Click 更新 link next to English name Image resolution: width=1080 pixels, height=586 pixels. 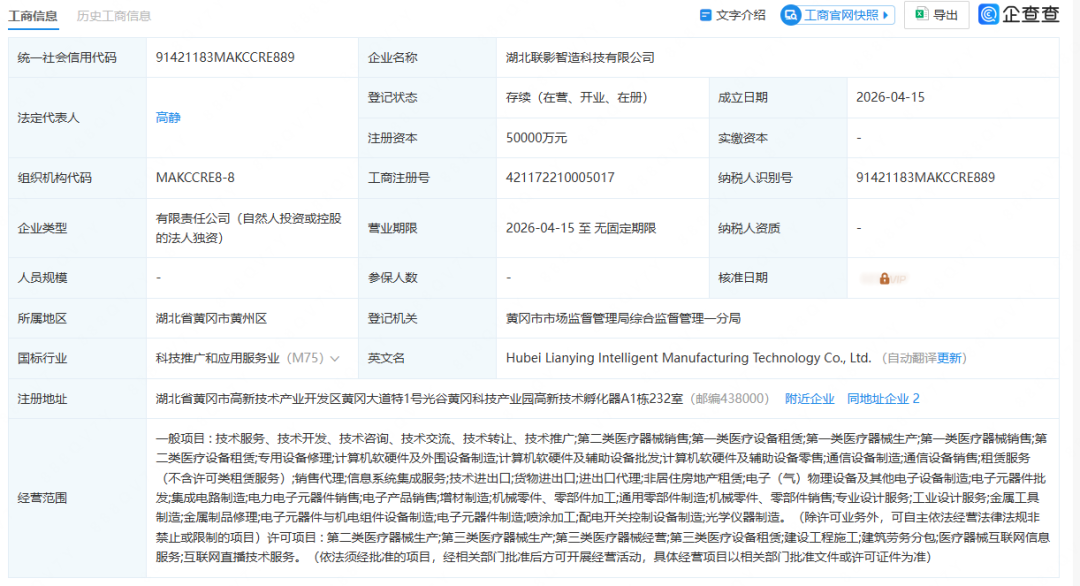tap(950, 358)
